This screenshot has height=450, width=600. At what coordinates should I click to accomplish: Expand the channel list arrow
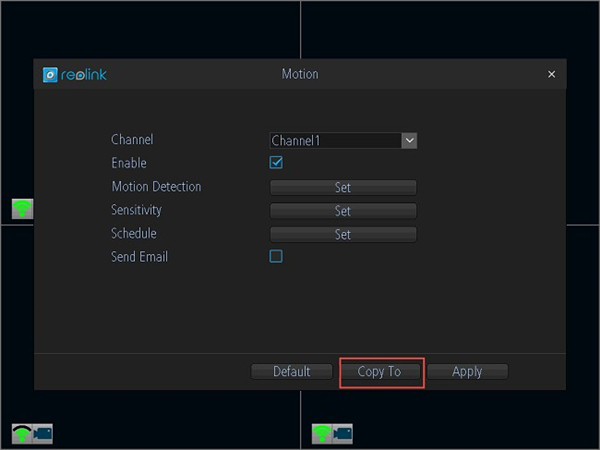409,140
